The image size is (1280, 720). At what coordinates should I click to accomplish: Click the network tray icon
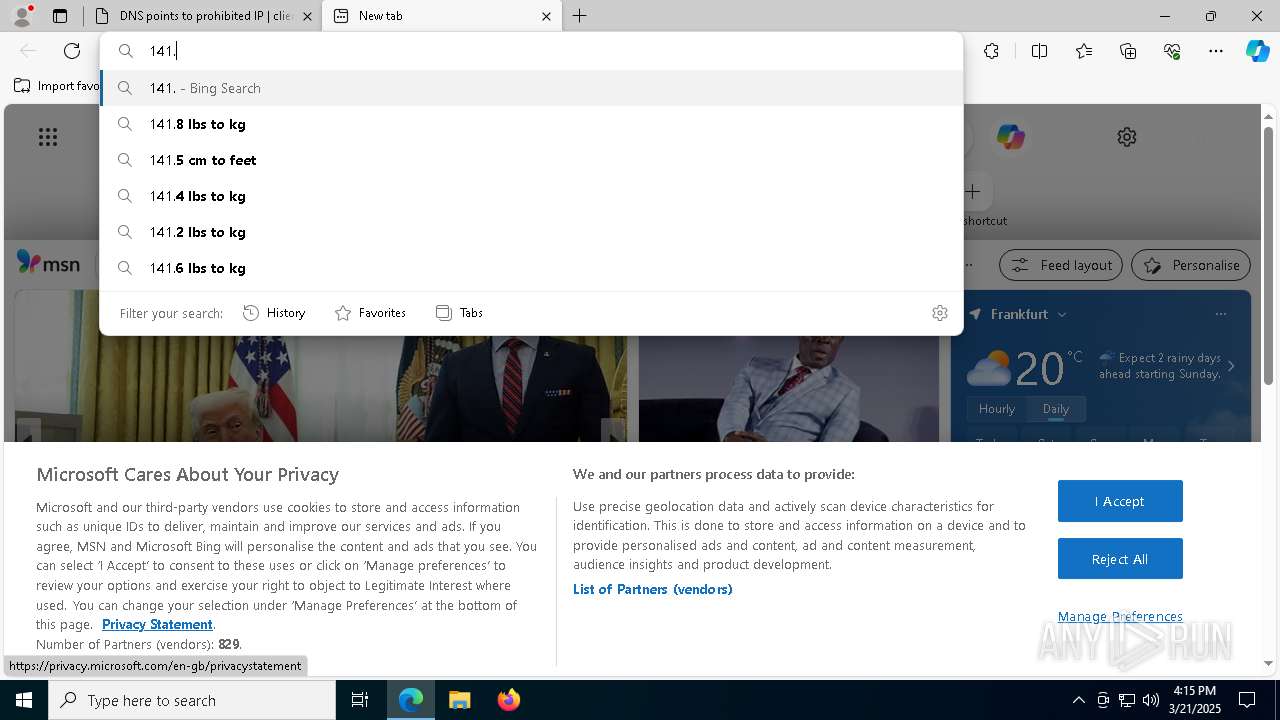click(1127, 700)
